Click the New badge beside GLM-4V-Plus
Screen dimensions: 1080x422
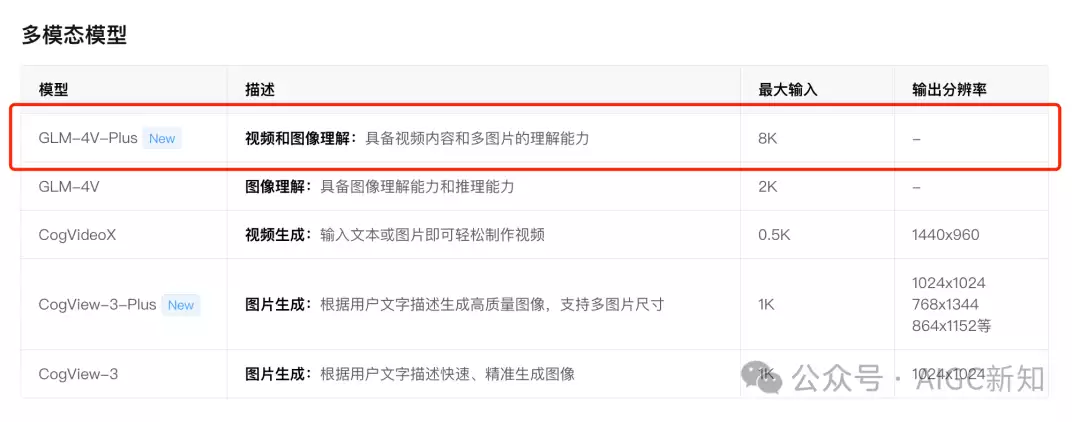(163, 138)
